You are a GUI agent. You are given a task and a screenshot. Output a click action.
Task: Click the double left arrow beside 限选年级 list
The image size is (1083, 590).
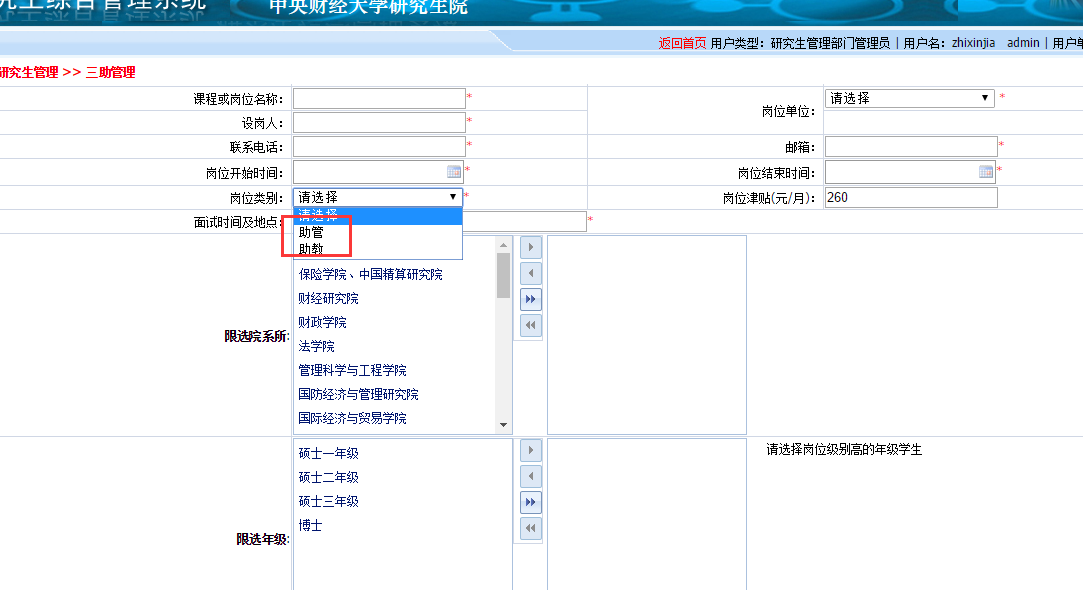530,528
